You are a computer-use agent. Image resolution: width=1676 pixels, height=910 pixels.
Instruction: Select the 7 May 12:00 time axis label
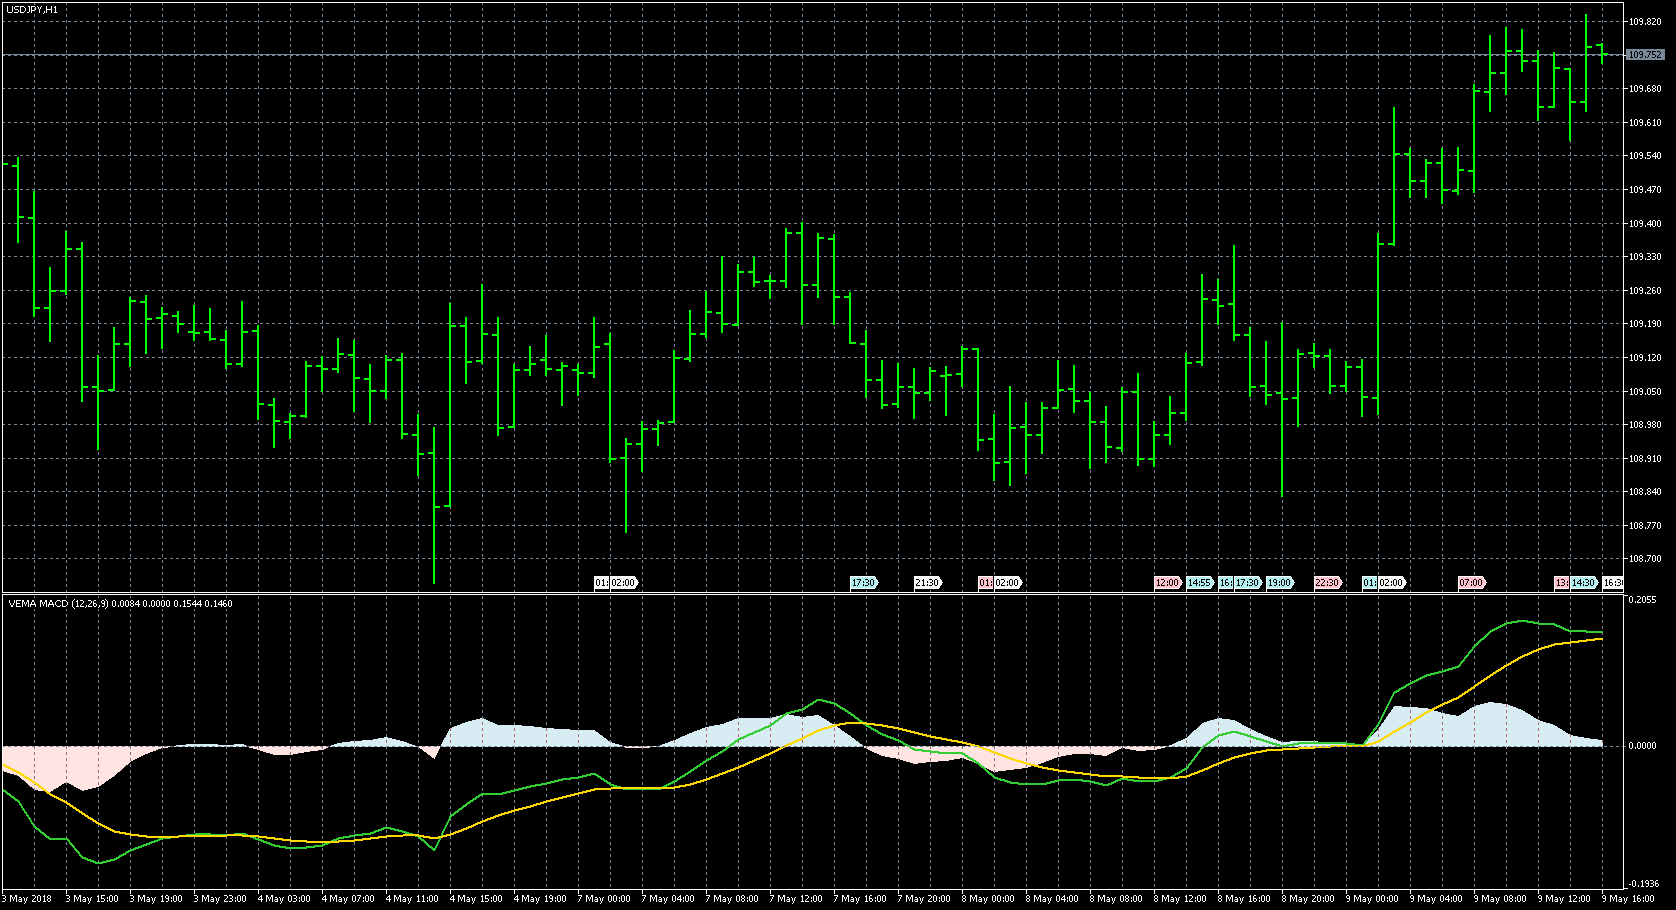tap(797, 899)
